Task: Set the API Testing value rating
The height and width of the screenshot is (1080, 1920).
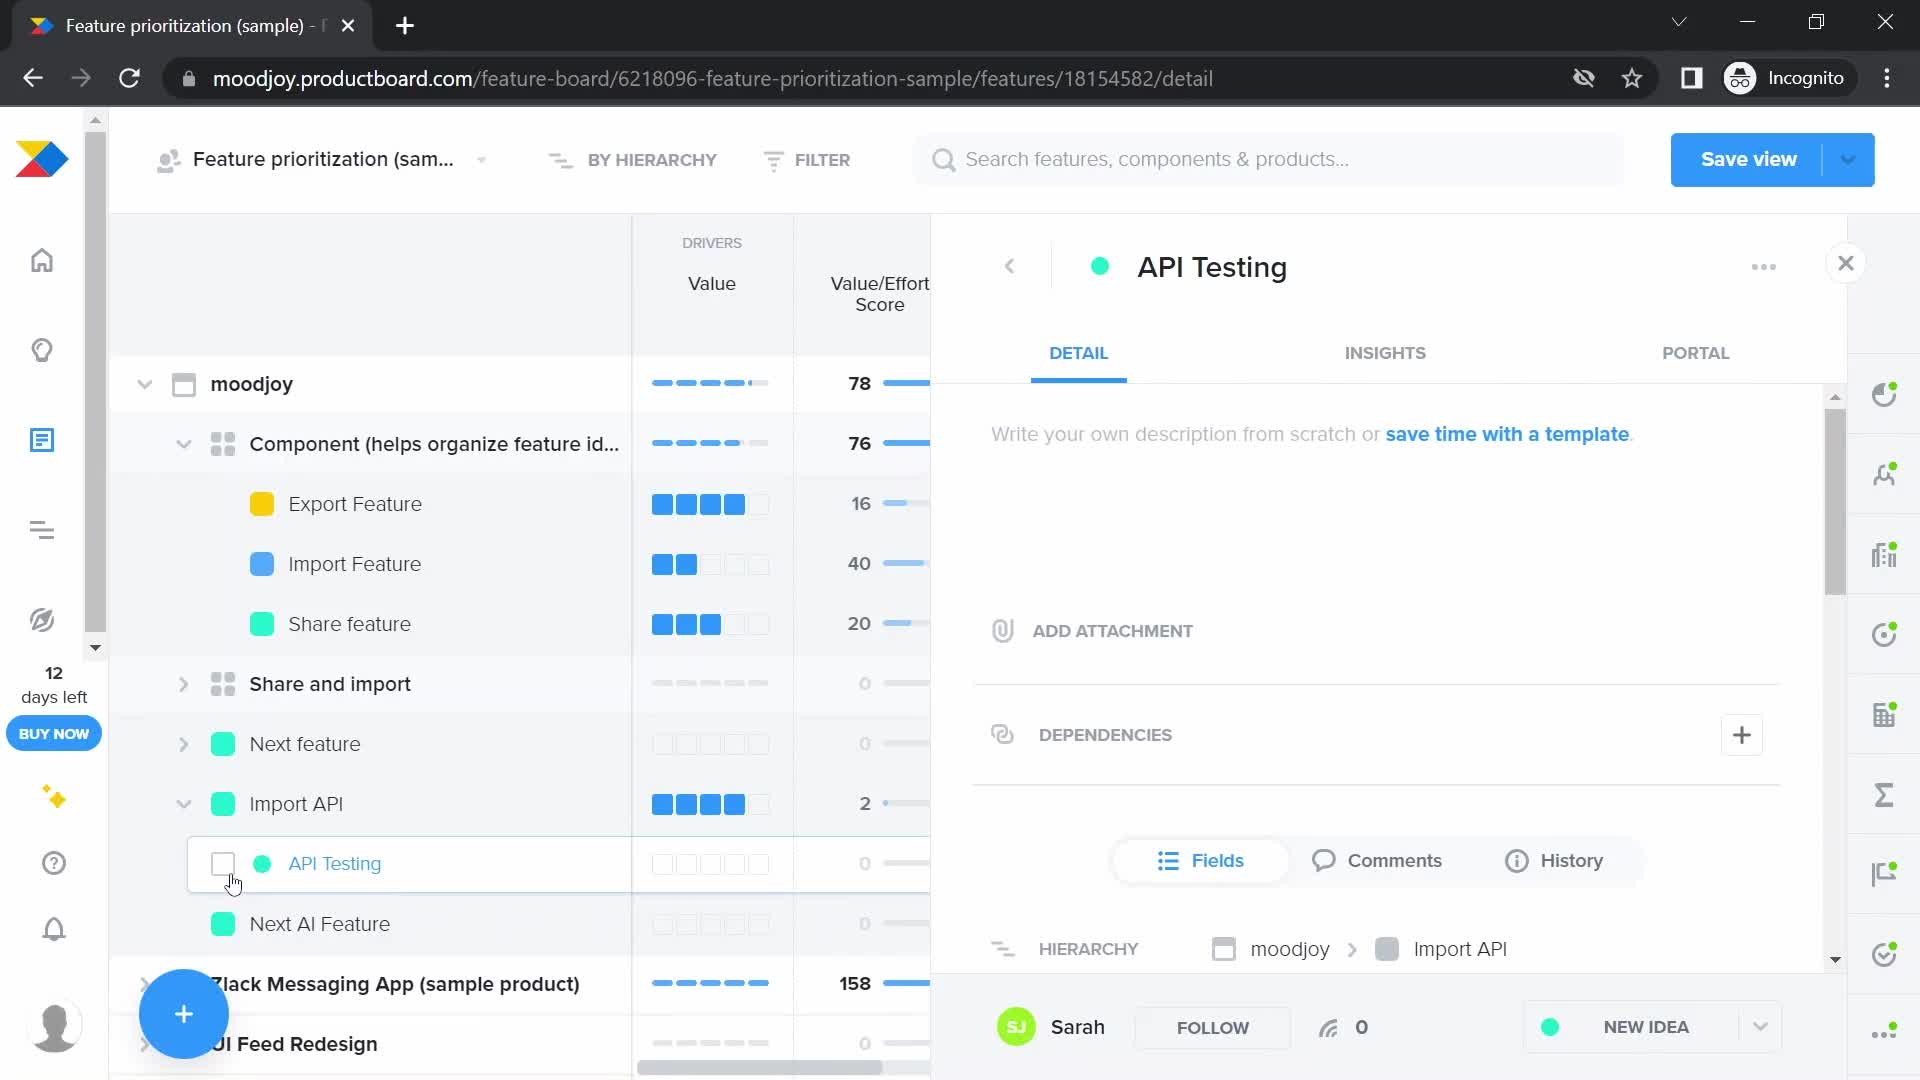Action: click(x=710, y=864)
